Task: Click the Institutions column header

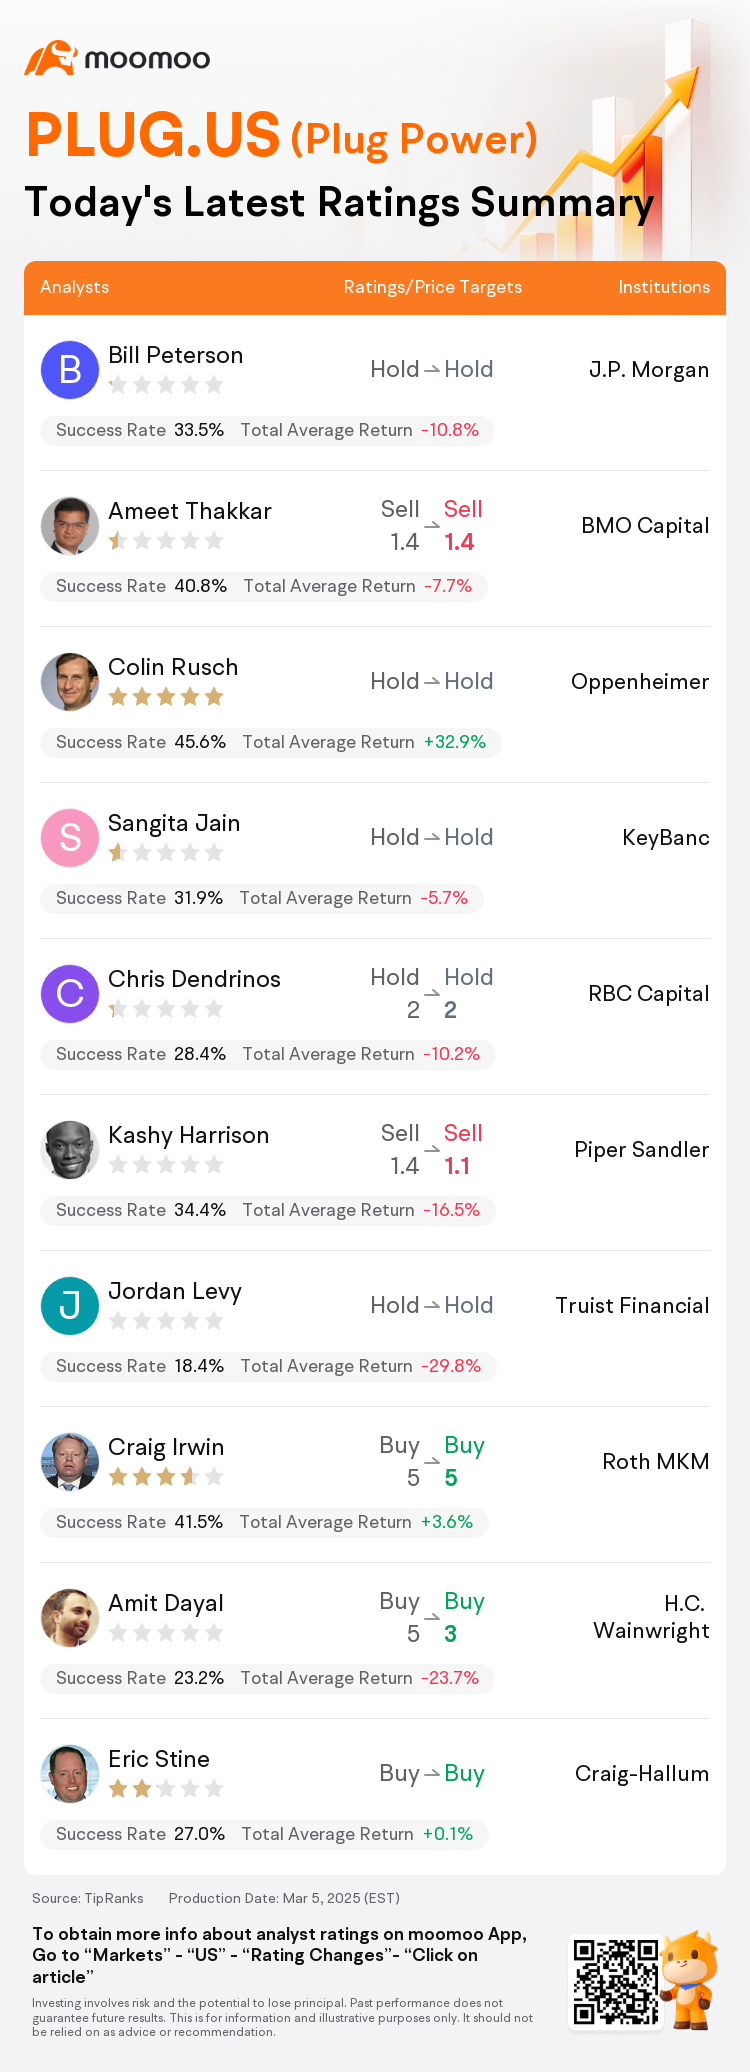Action: [664, 287]
